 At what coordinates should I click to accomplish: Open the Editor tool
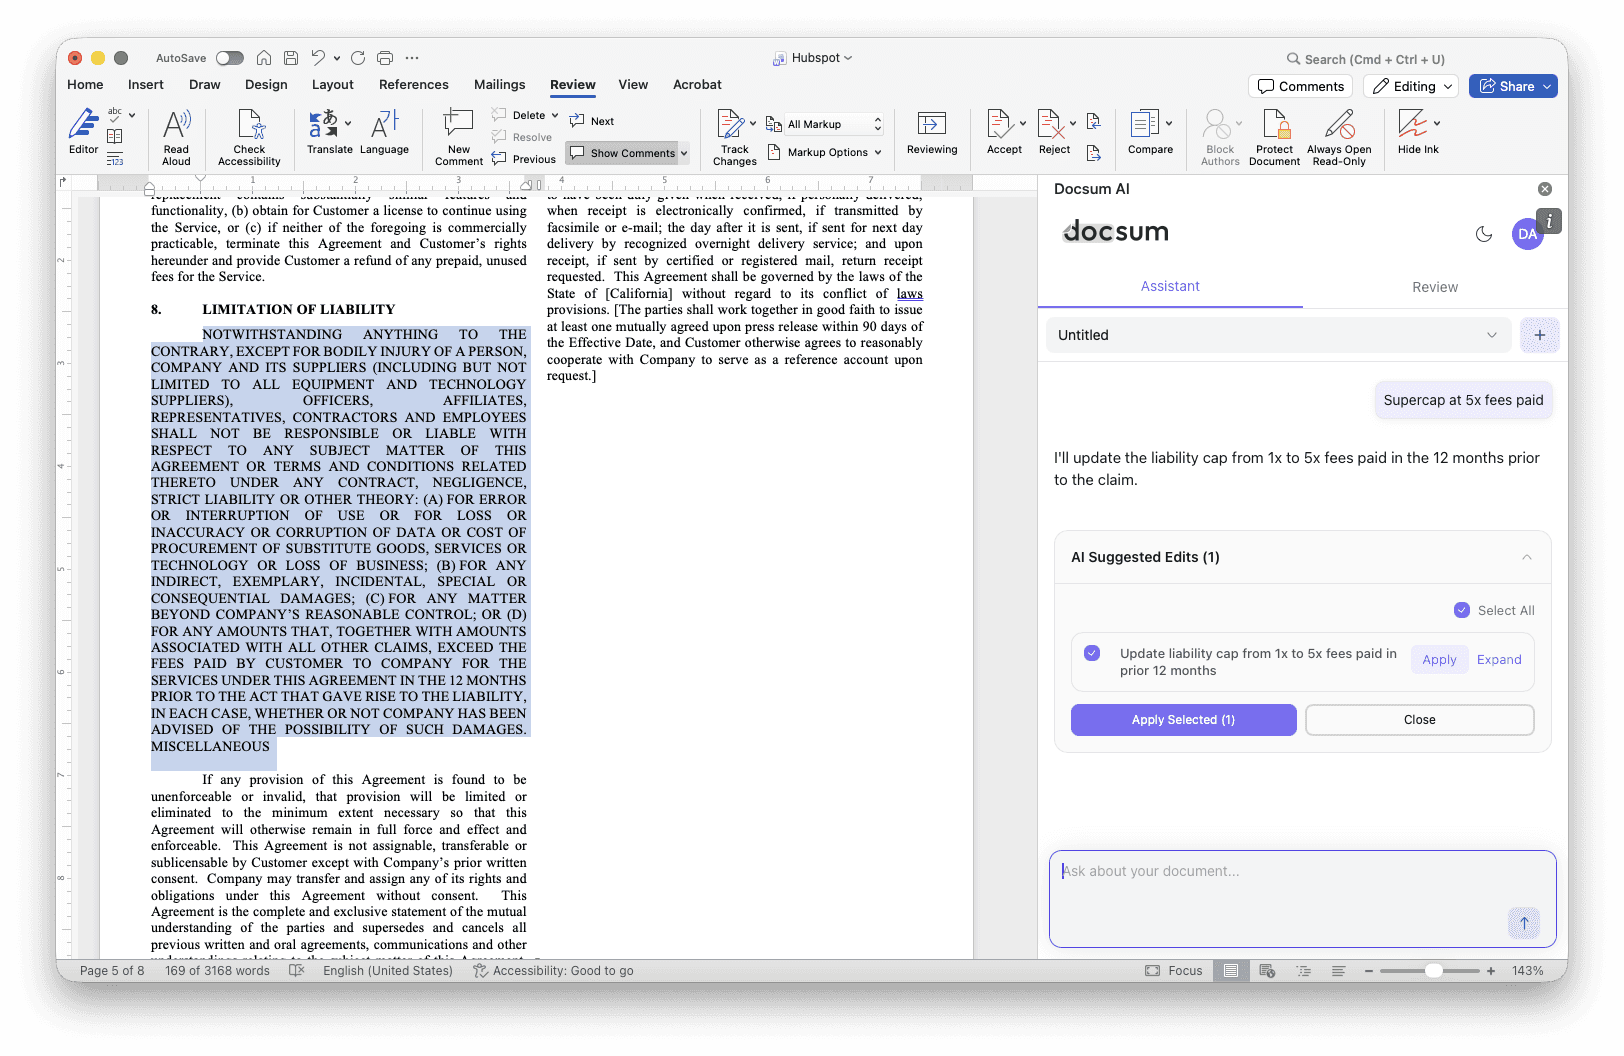point(83,134)
